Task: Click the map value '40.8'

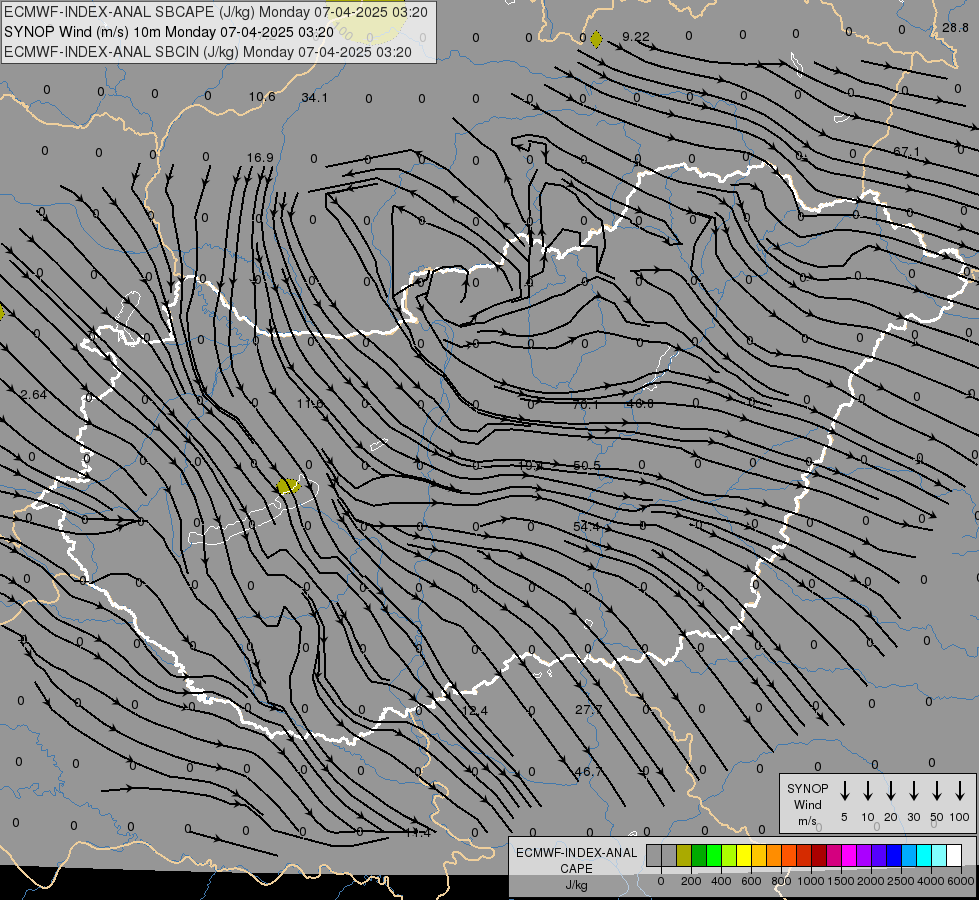Action: coord(639,404)
